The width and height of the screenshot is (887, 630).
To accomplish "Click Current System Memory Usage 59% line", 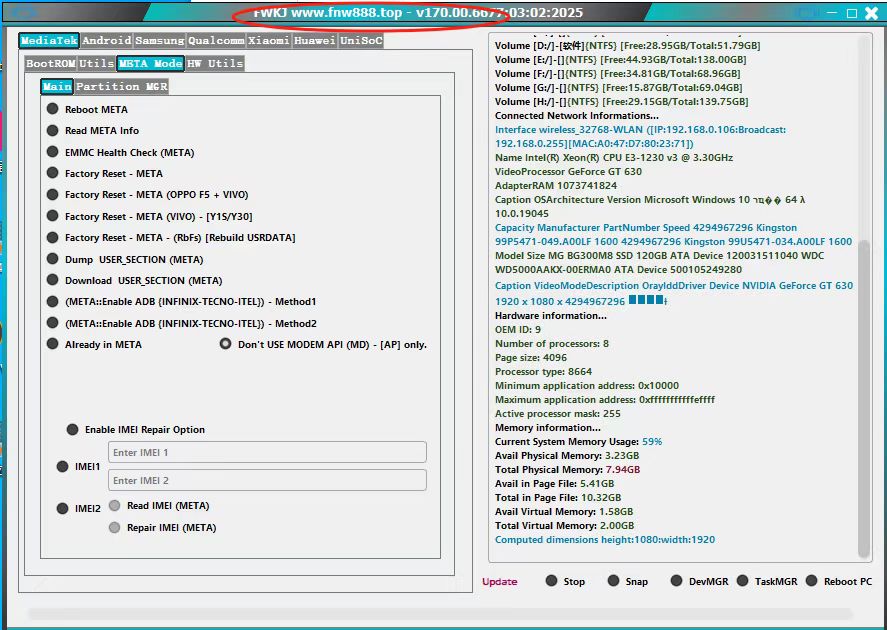I will pos(578,442).
